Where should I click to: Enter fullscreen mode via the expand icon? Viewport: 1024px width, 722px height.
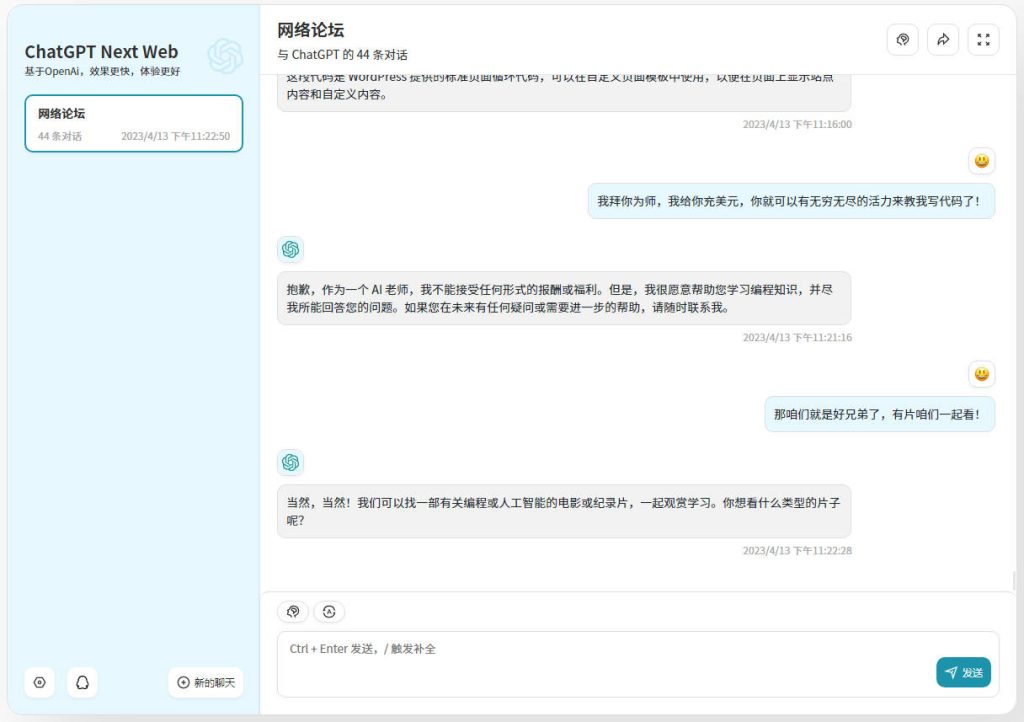pyautogui.click(x=983, y=39)
